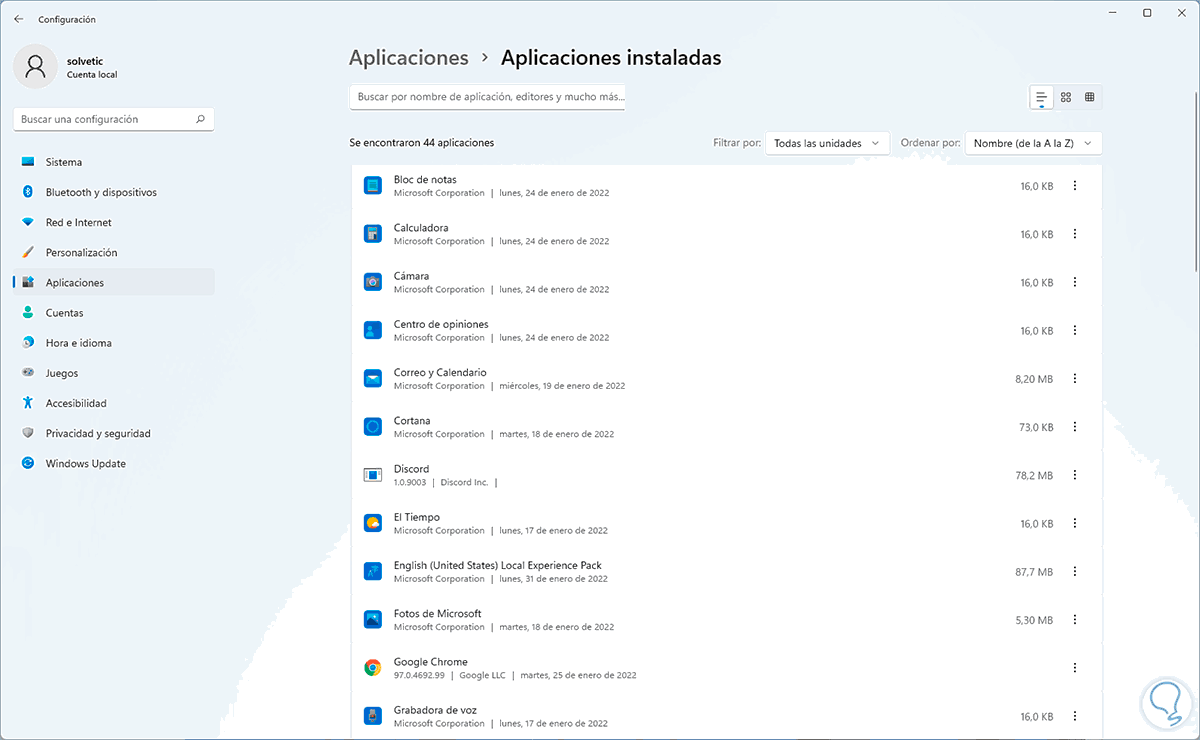The image size is (1200, 740).
Task: Click the Discord app name
Action: point(411,469)
